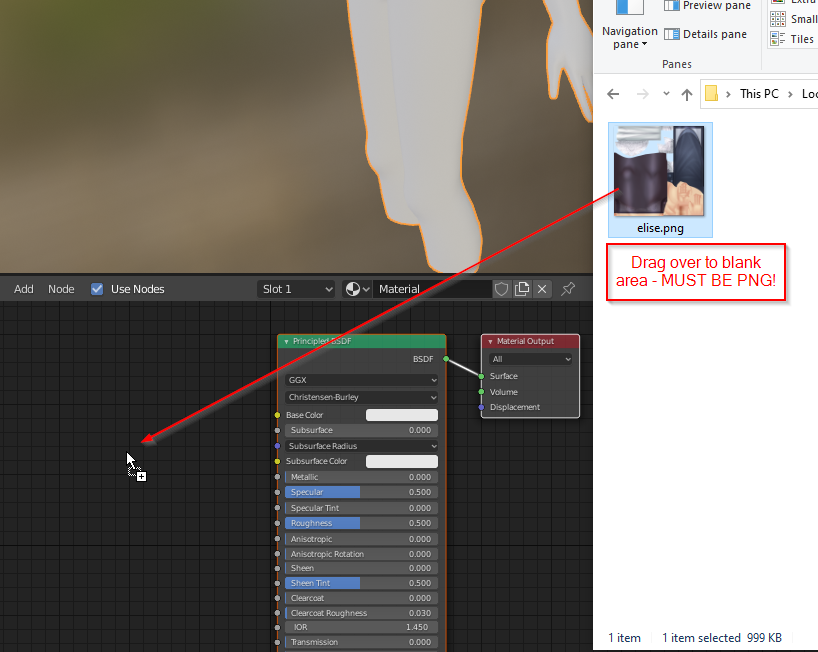Click the Up one level arrow
Image resolution: width=818 pixels, height=652 pixels.
coord(687,94)
